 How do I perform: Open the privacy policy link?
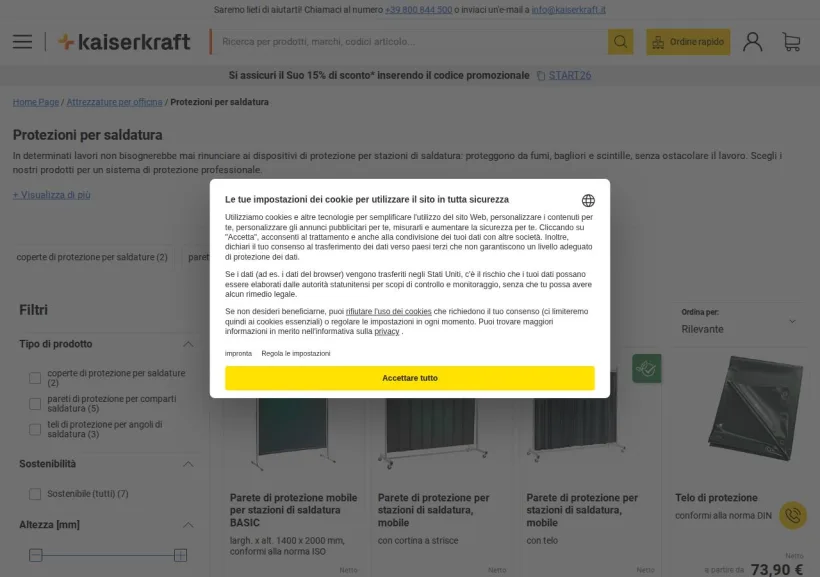386,331
